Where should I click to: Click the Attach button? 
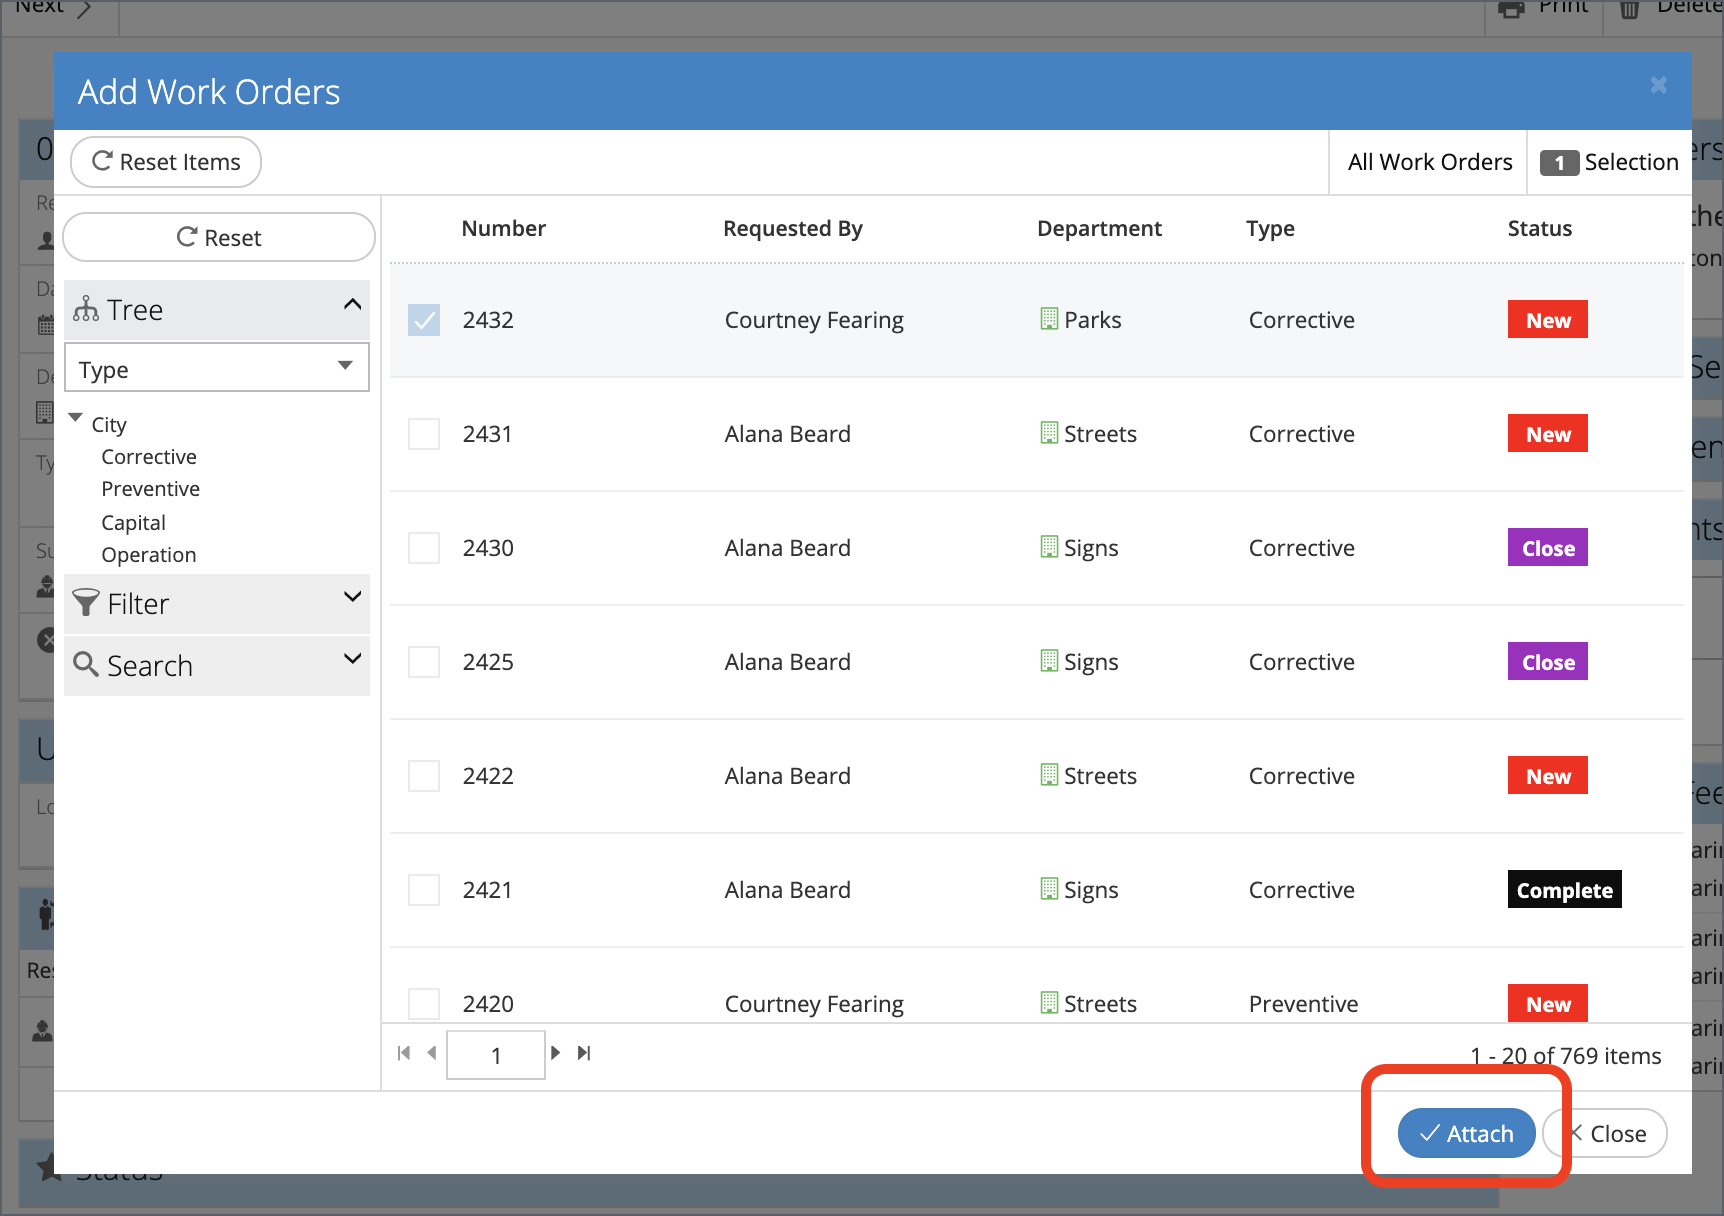coord(1466,1133)
